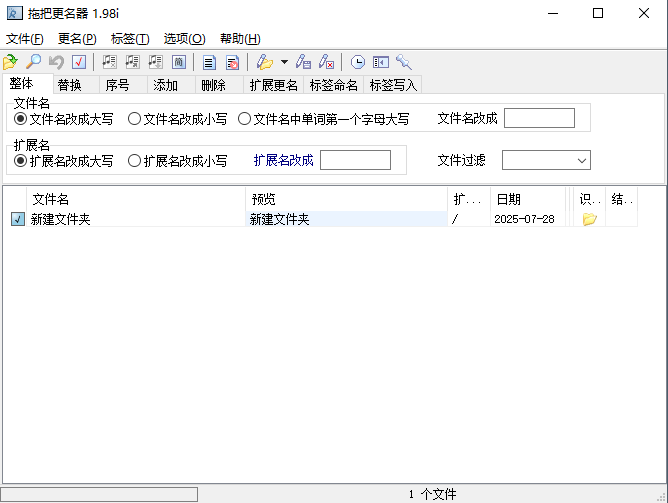This screenshot has height=503, width=668.
Task: Uncheck the 新建文件夹 row checkbox
Action: click(x=17, y=219)
